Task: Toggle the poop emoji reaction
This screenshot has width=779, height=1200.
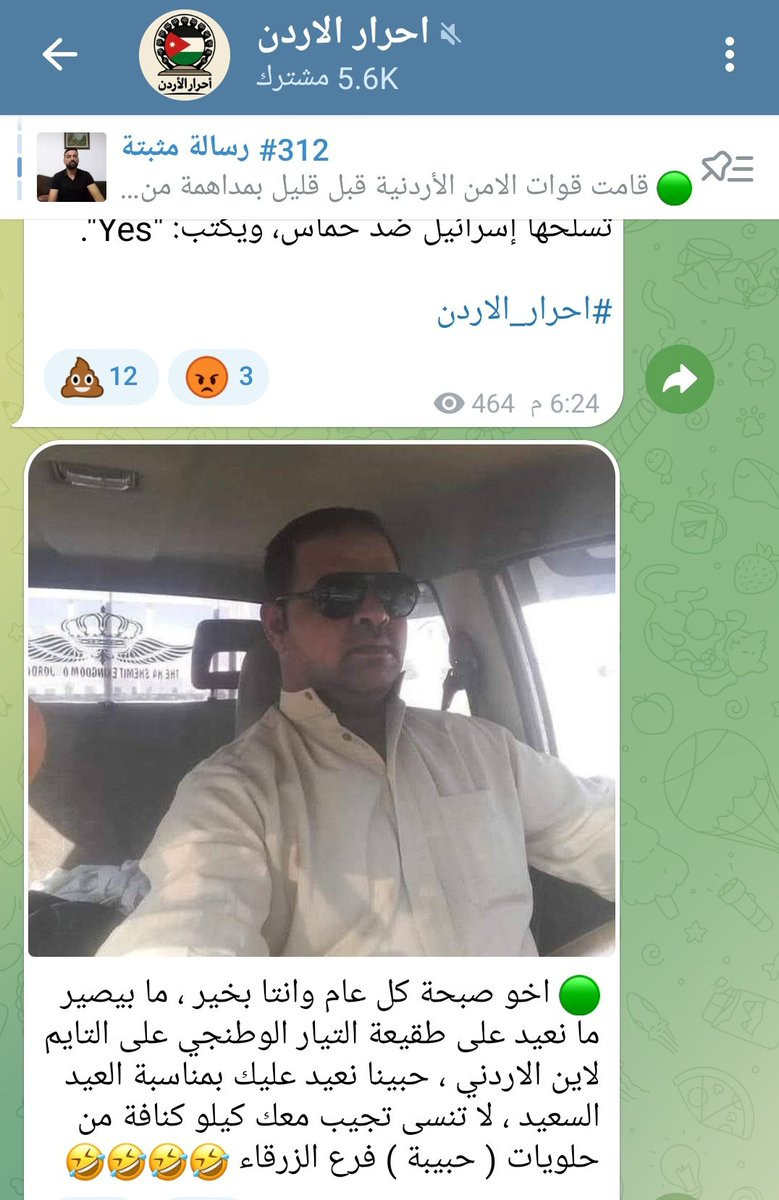Action: (x=101, y=377)
